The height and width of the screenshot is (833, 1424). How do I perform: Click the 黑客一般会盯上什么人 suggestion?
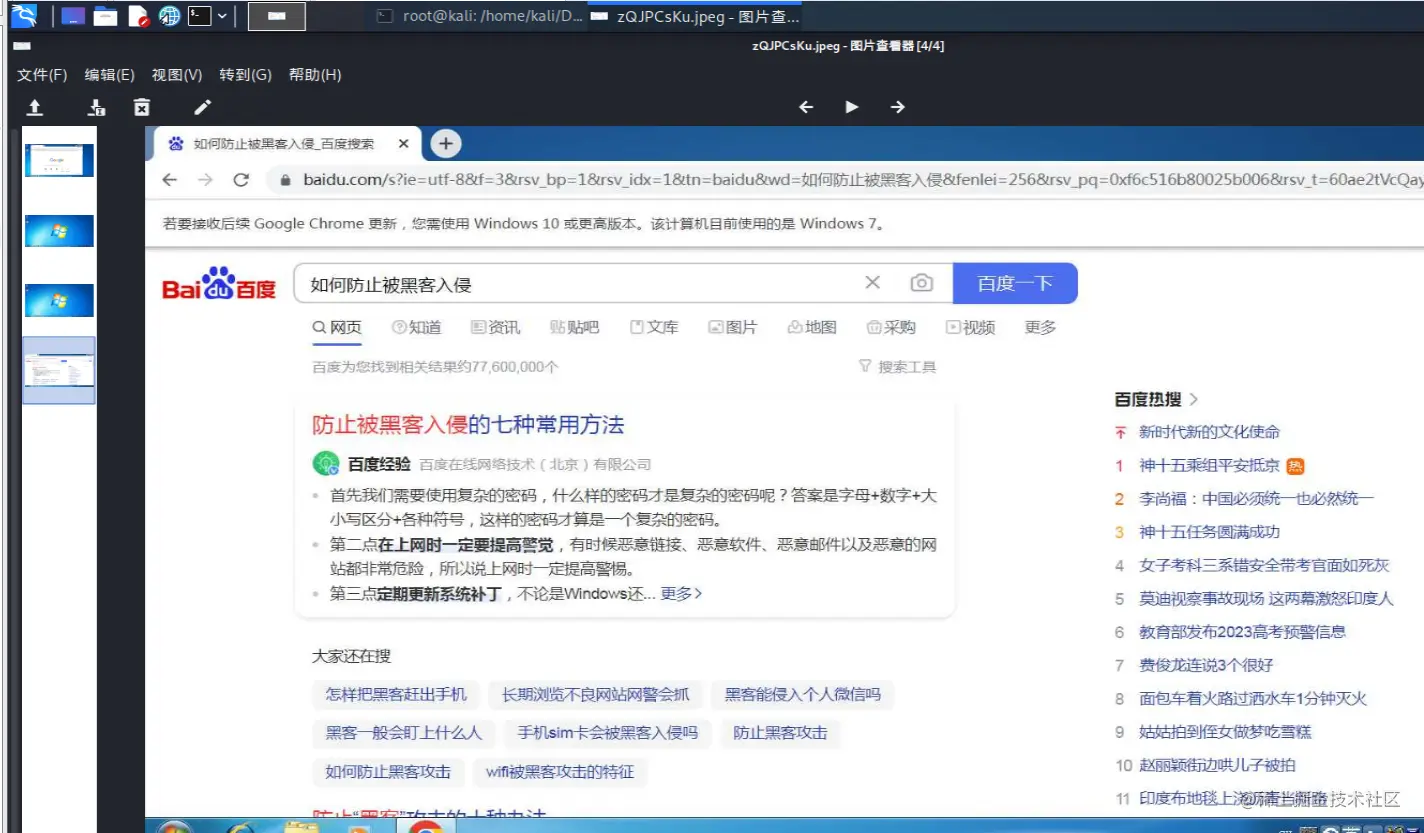[404, 733]
